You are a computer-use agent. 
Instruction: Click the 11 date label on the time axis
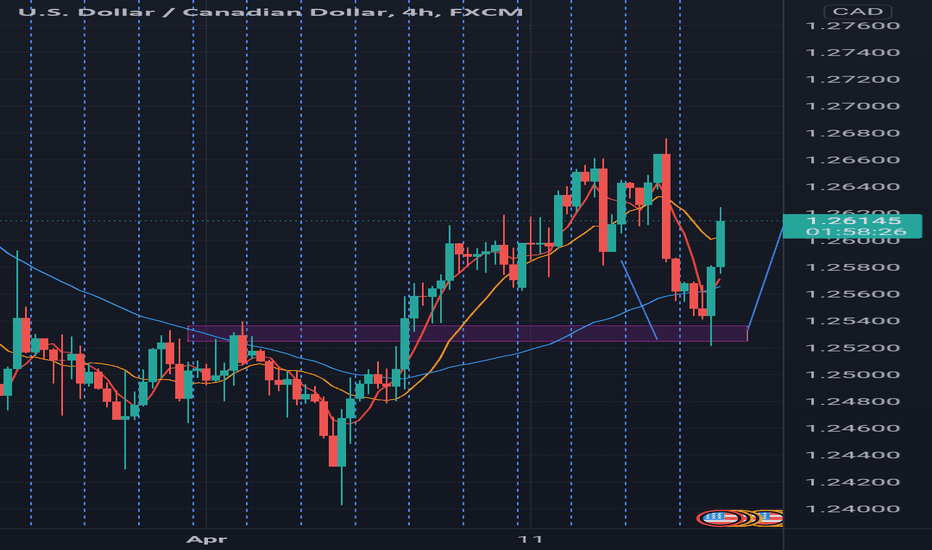(530, 539)
